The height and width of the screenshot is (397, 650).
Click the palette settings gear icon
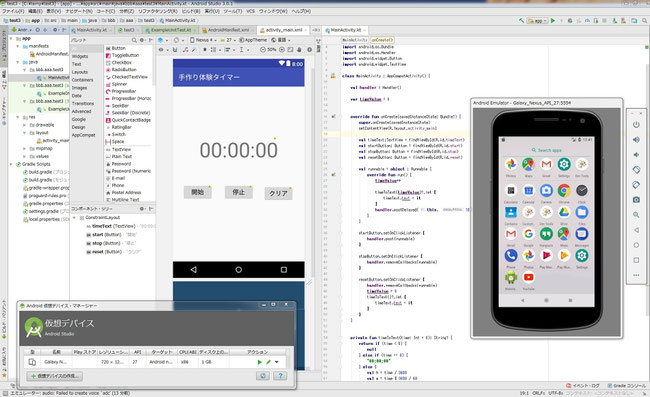click(142, 40)
